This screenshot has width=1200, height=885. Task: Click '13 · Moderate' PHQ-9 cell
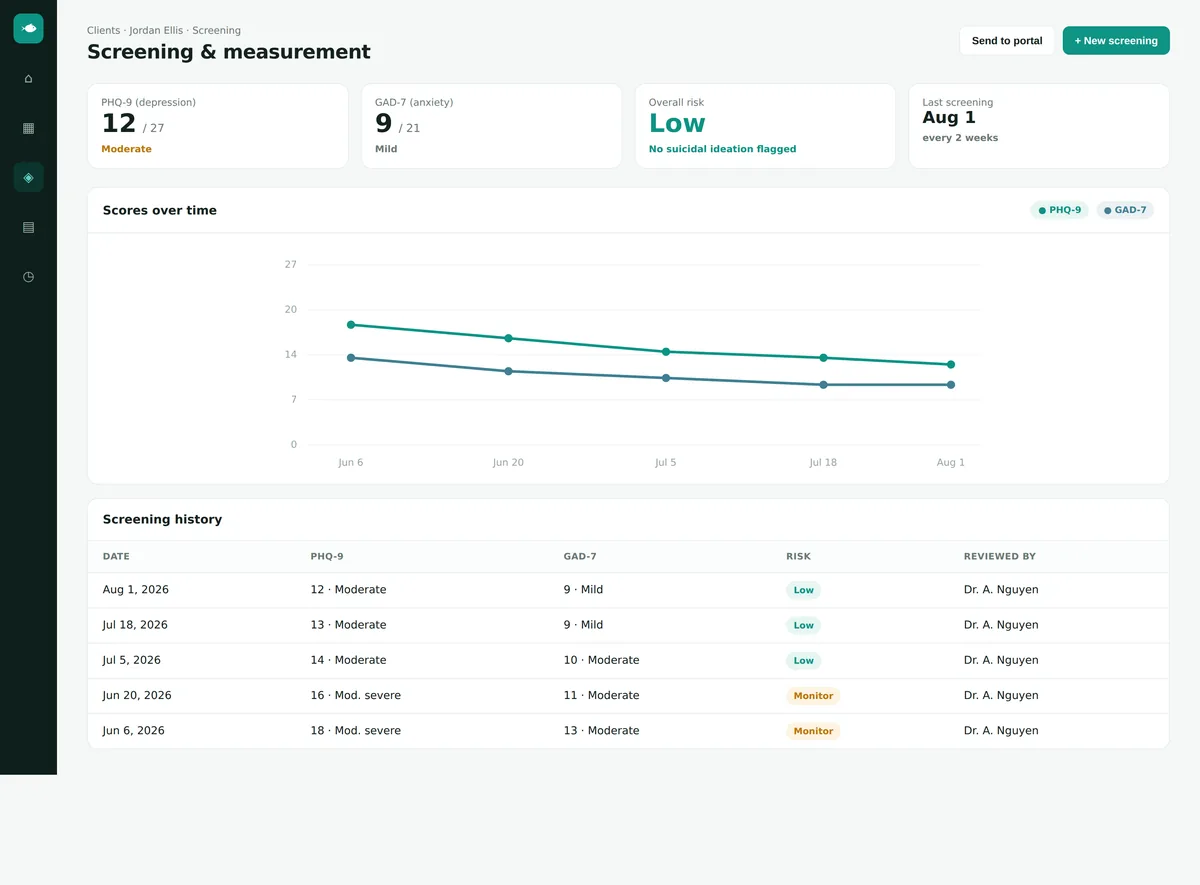pyautogui.click(x=348, y=625)
